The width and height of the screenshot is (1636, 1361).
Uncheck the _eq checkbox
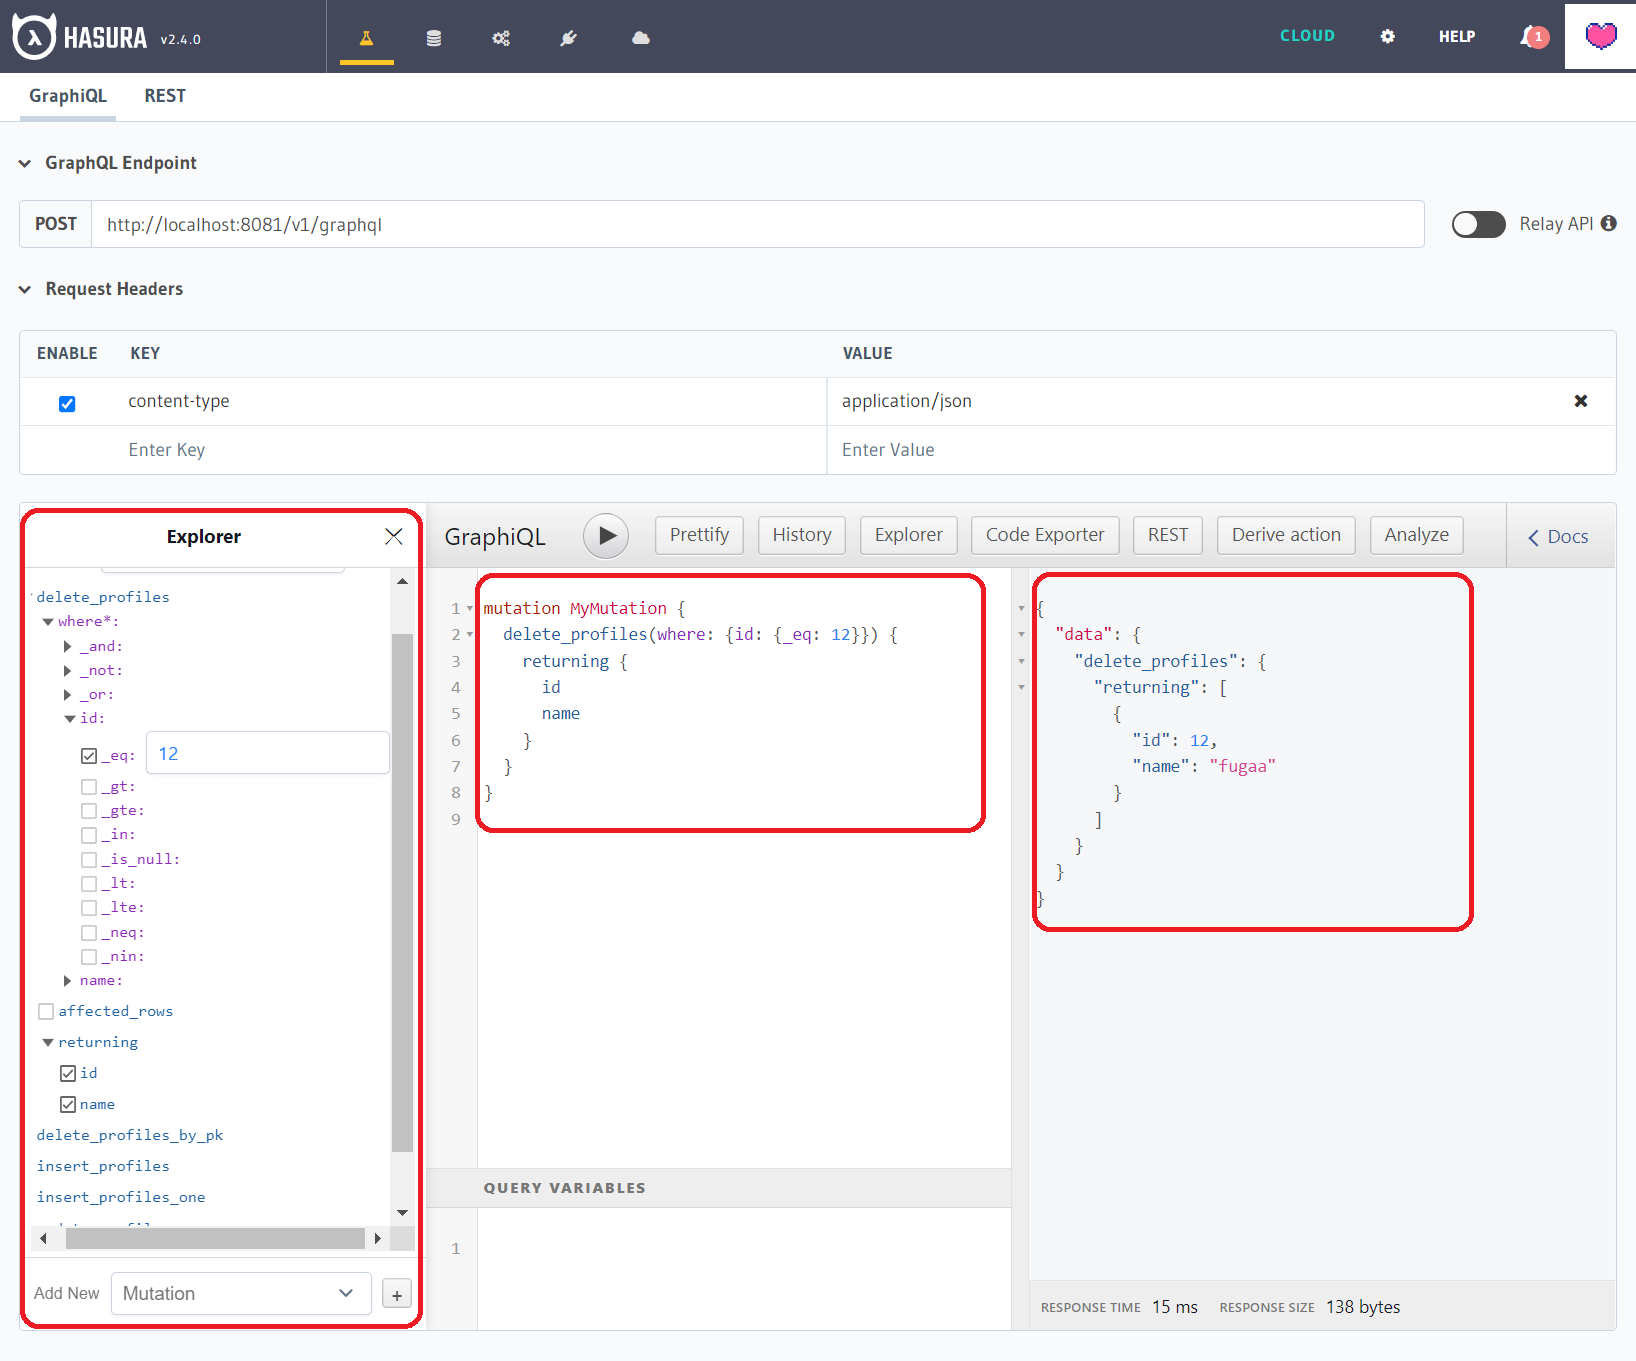point(89,756)
